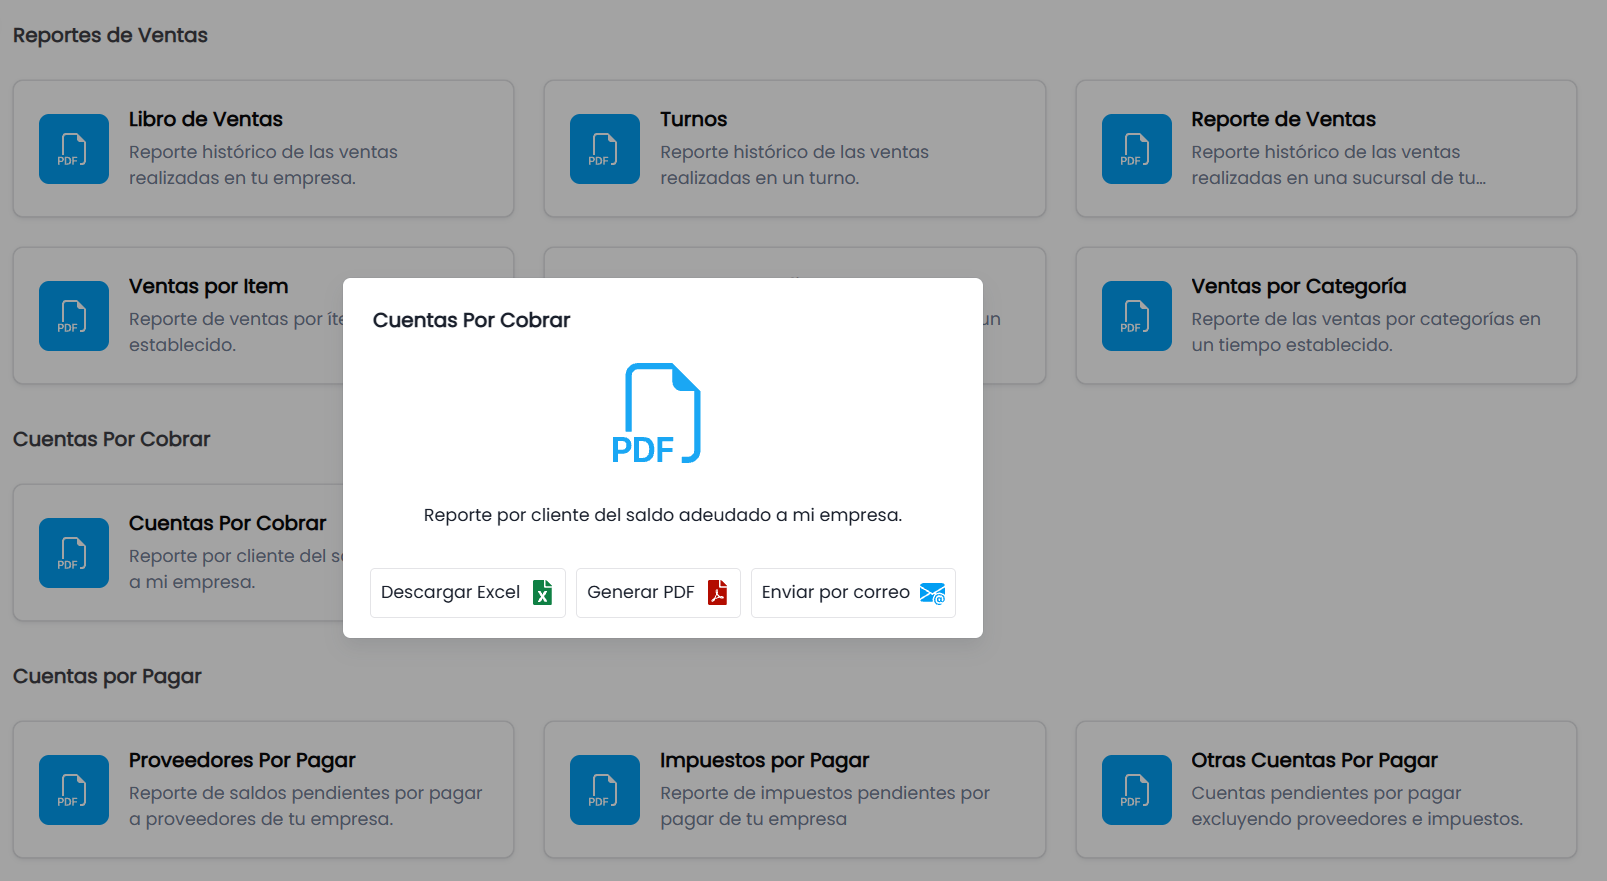Click Enviar por correo button

(853, 593)
